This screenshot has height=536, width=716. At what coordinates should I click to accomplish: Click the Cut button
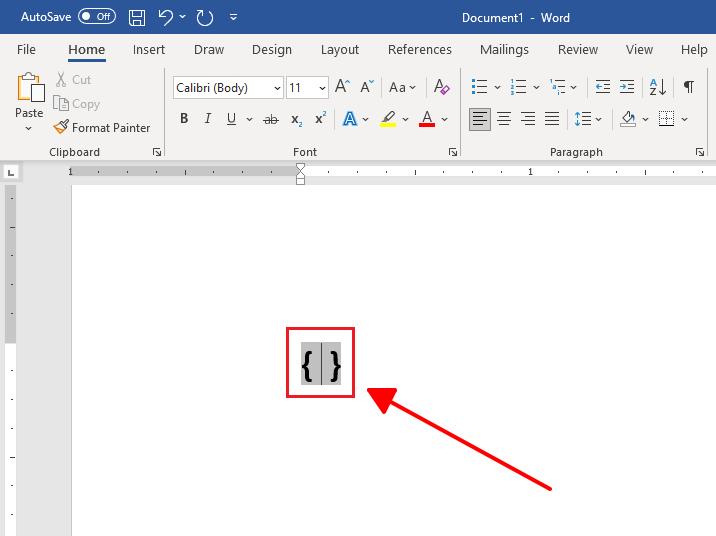[73, 79]
